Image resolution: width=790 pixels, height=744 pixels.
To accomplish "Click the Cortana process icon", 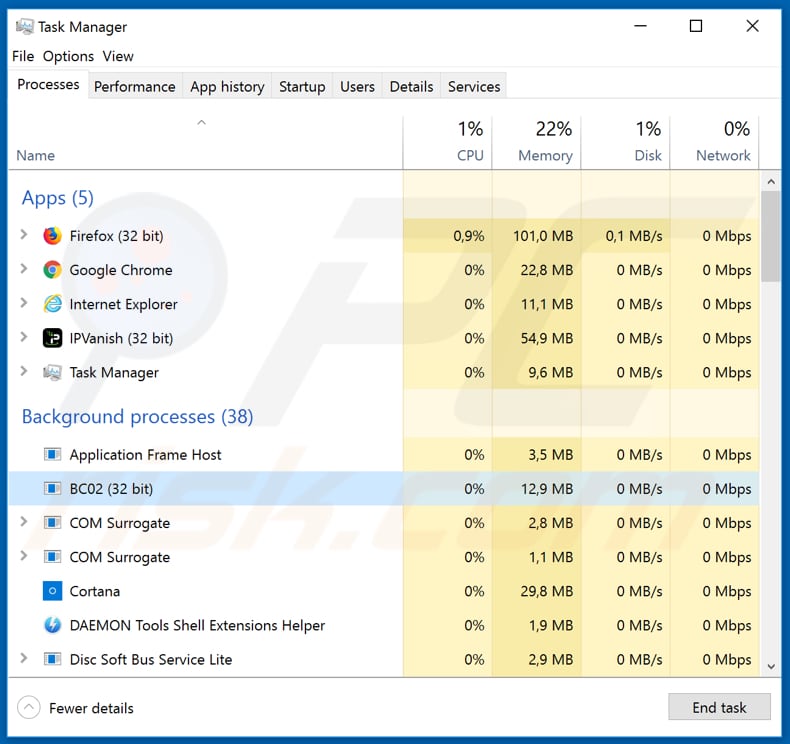I will [x=52, y=591].
